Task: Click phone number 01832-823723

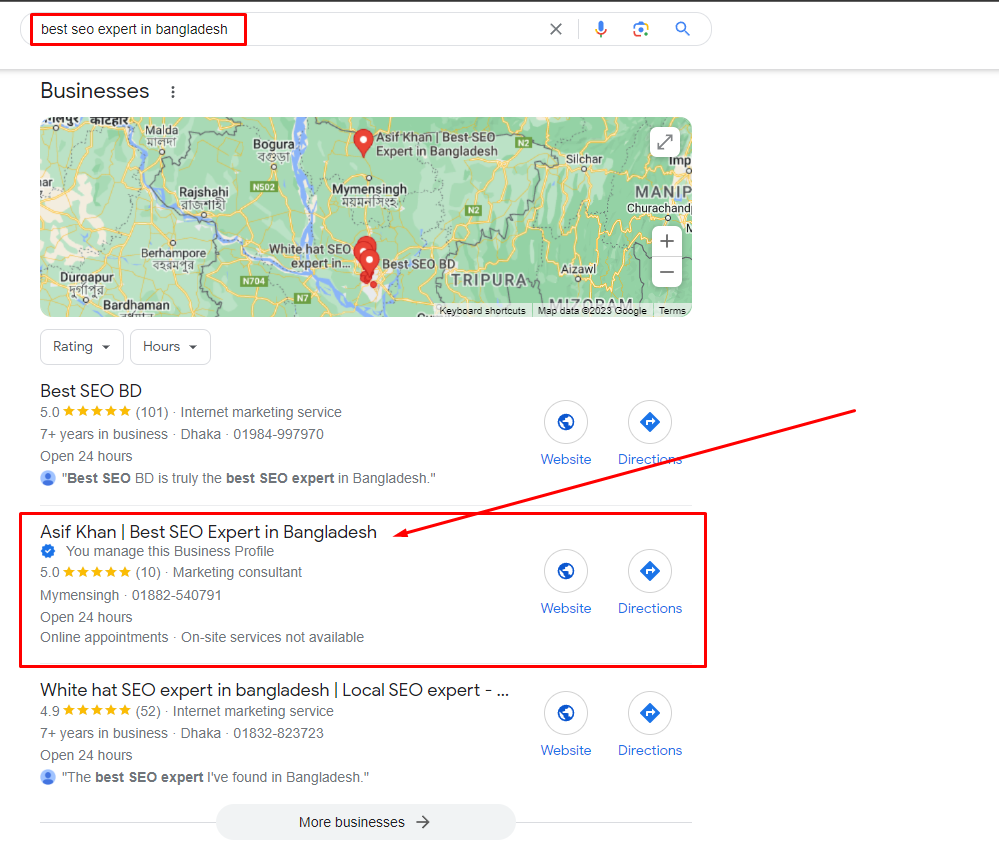Action: (278, 733)
